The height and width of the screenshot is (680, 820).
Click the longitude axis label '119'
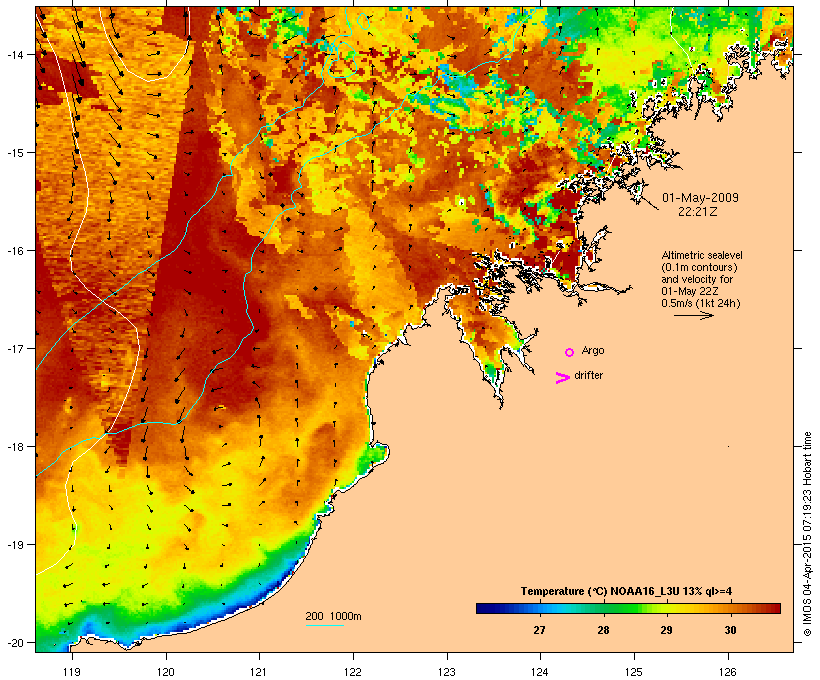[72, 672]
